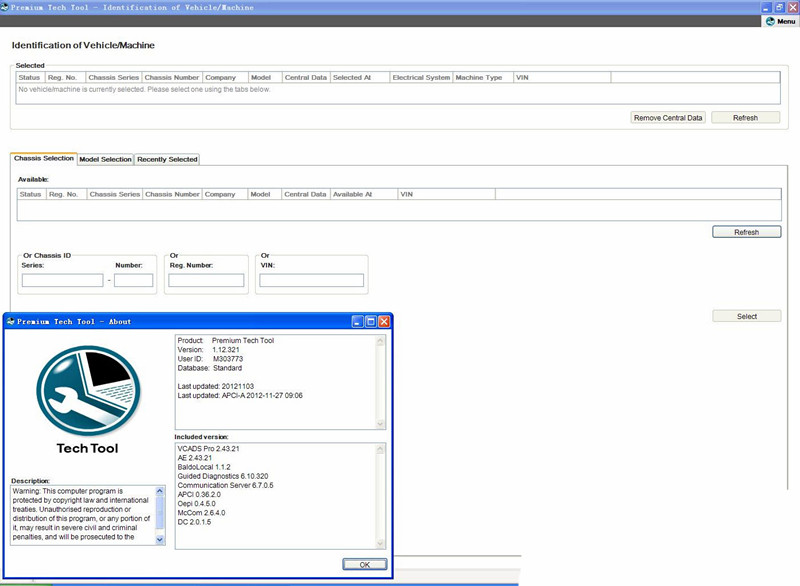Sort Selected table by Status column
The width and height of the screenshot is (800, 586).
(30, 78)
